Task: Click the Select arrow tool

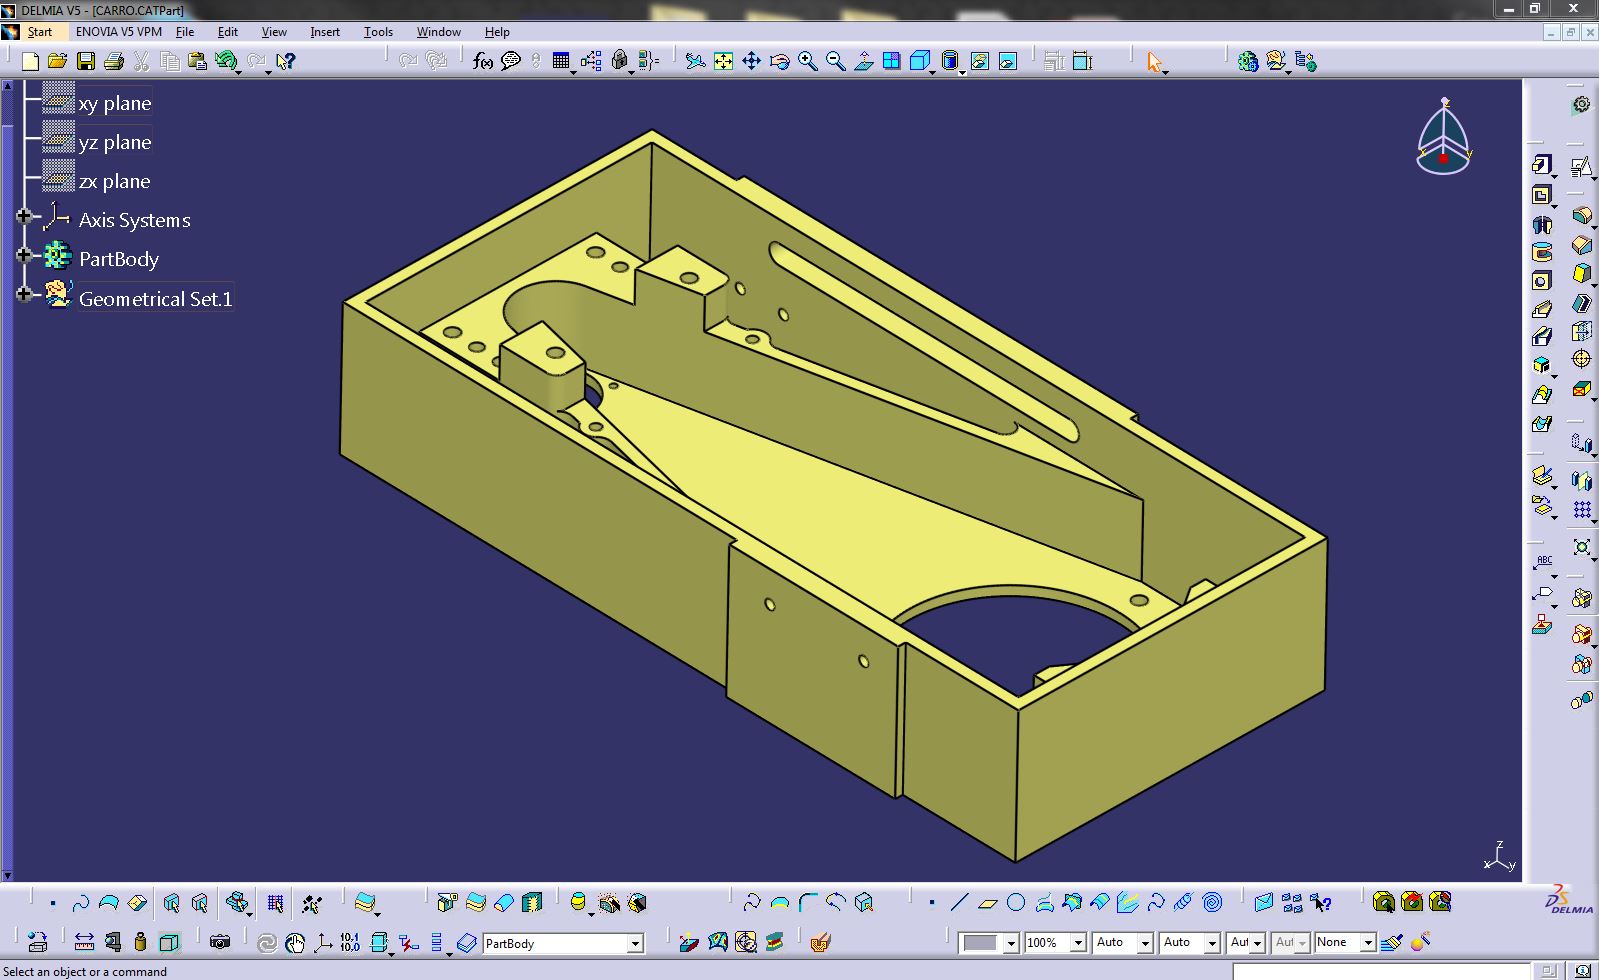Action: tap(1155, 61)
